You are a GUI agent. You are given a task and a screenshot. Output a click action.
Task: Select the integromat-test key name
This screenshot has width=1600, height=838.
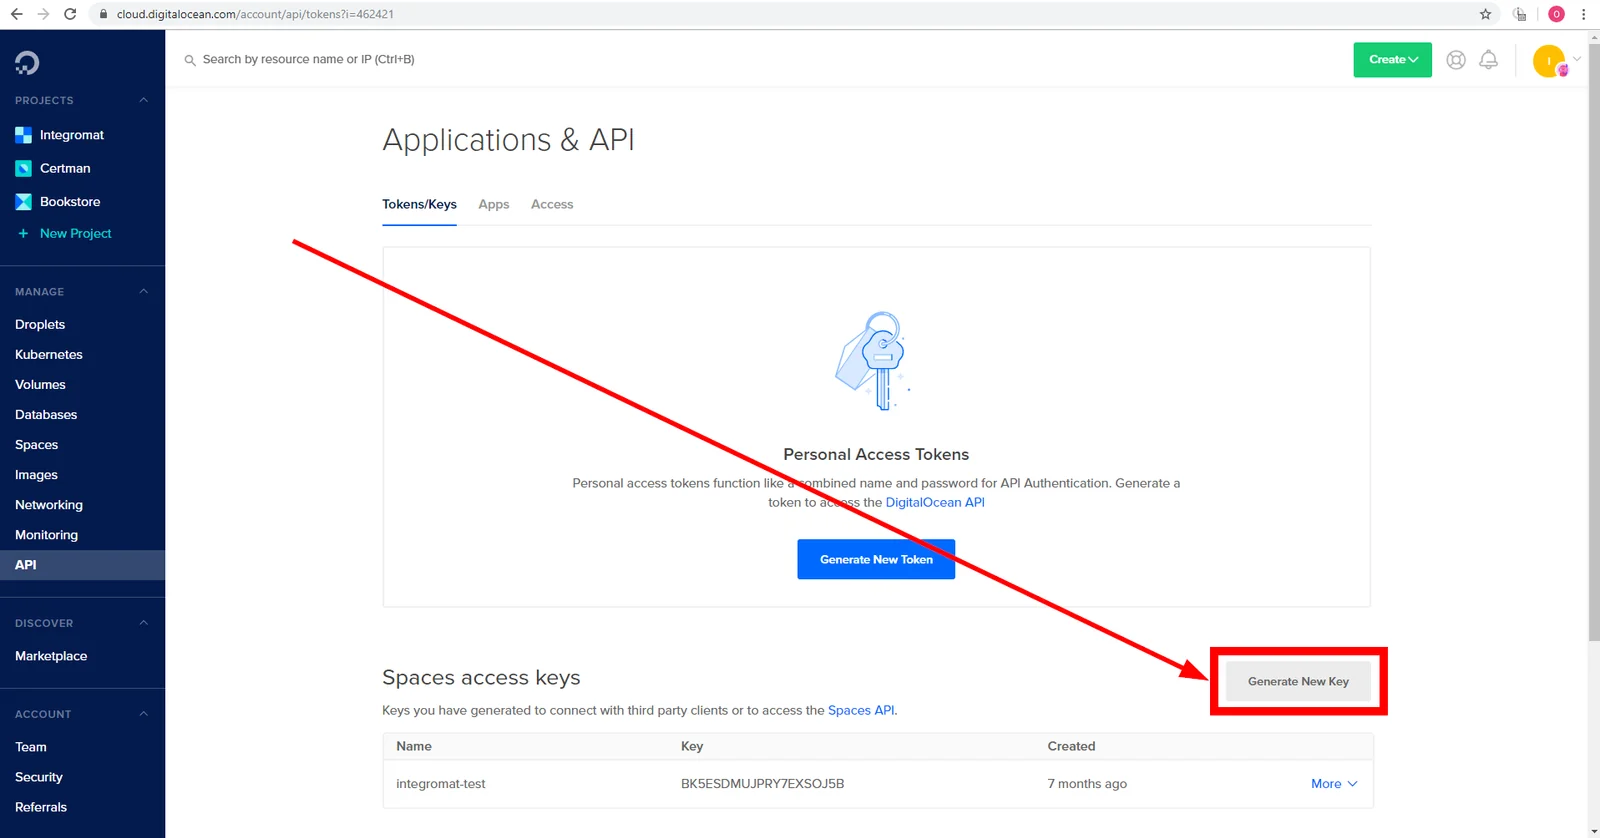click(441, 784)
